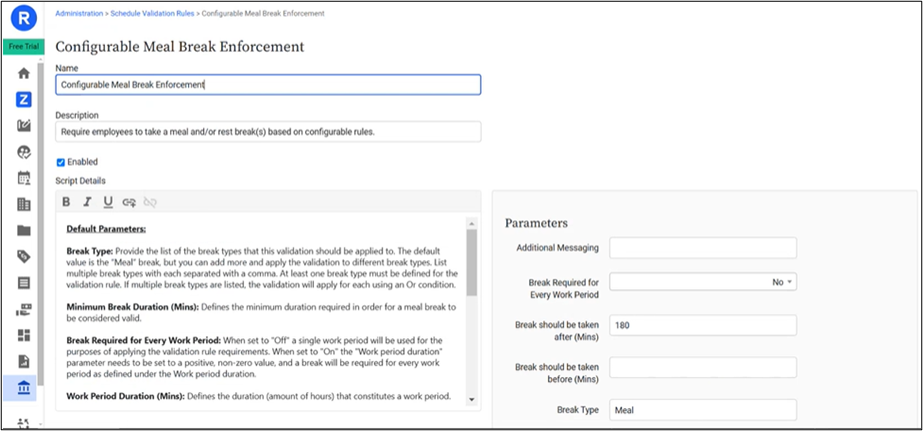The height and width of the screenshot is (431, 923).
Task: Open the calendar schedule sidebar icon
Action: coord(24,178)
